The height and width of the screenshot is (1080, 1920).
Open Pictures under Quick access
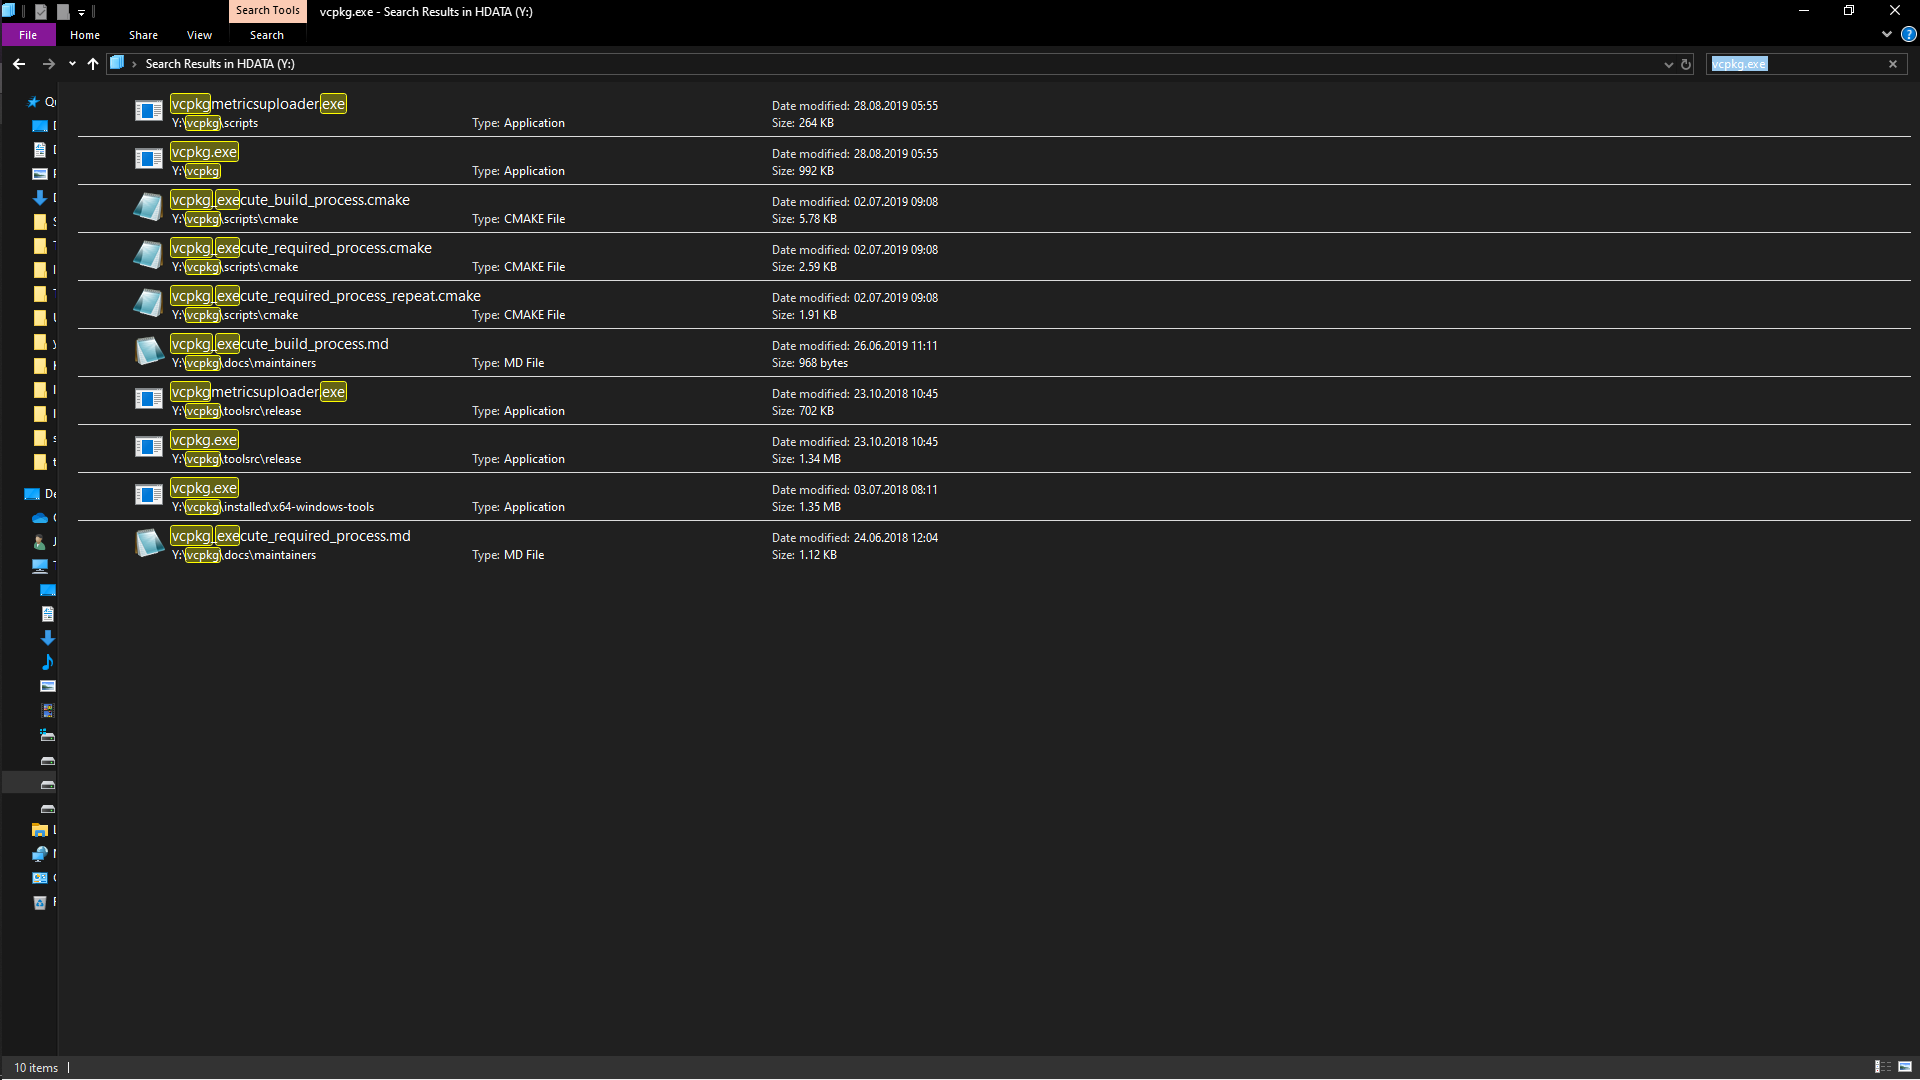[40, 174]
